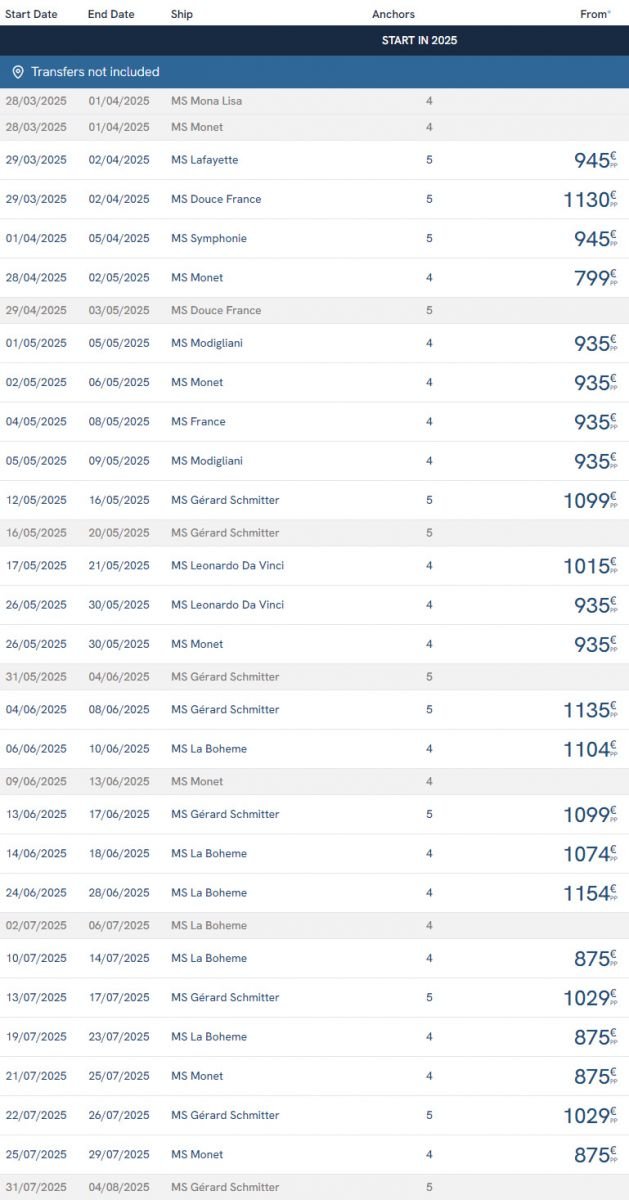Choose the 799€ price for MS Monet
Screen dimensions: 629x1200
(x=594, y=278)
